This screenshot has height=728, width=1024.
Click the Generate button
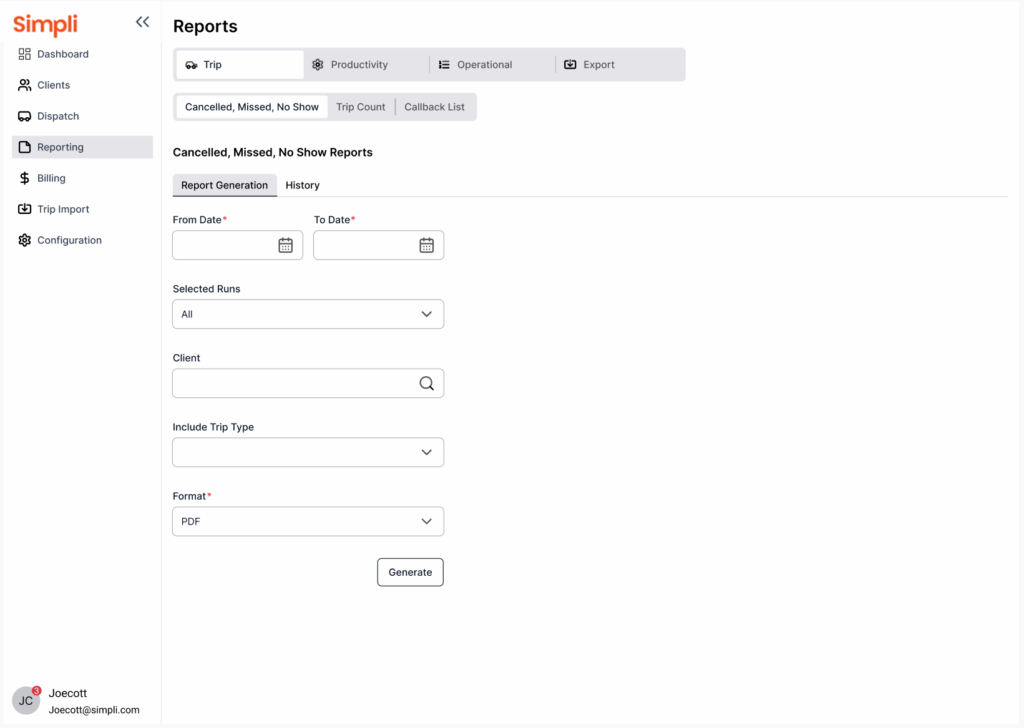pyautogui.click(x=410, y=572)
